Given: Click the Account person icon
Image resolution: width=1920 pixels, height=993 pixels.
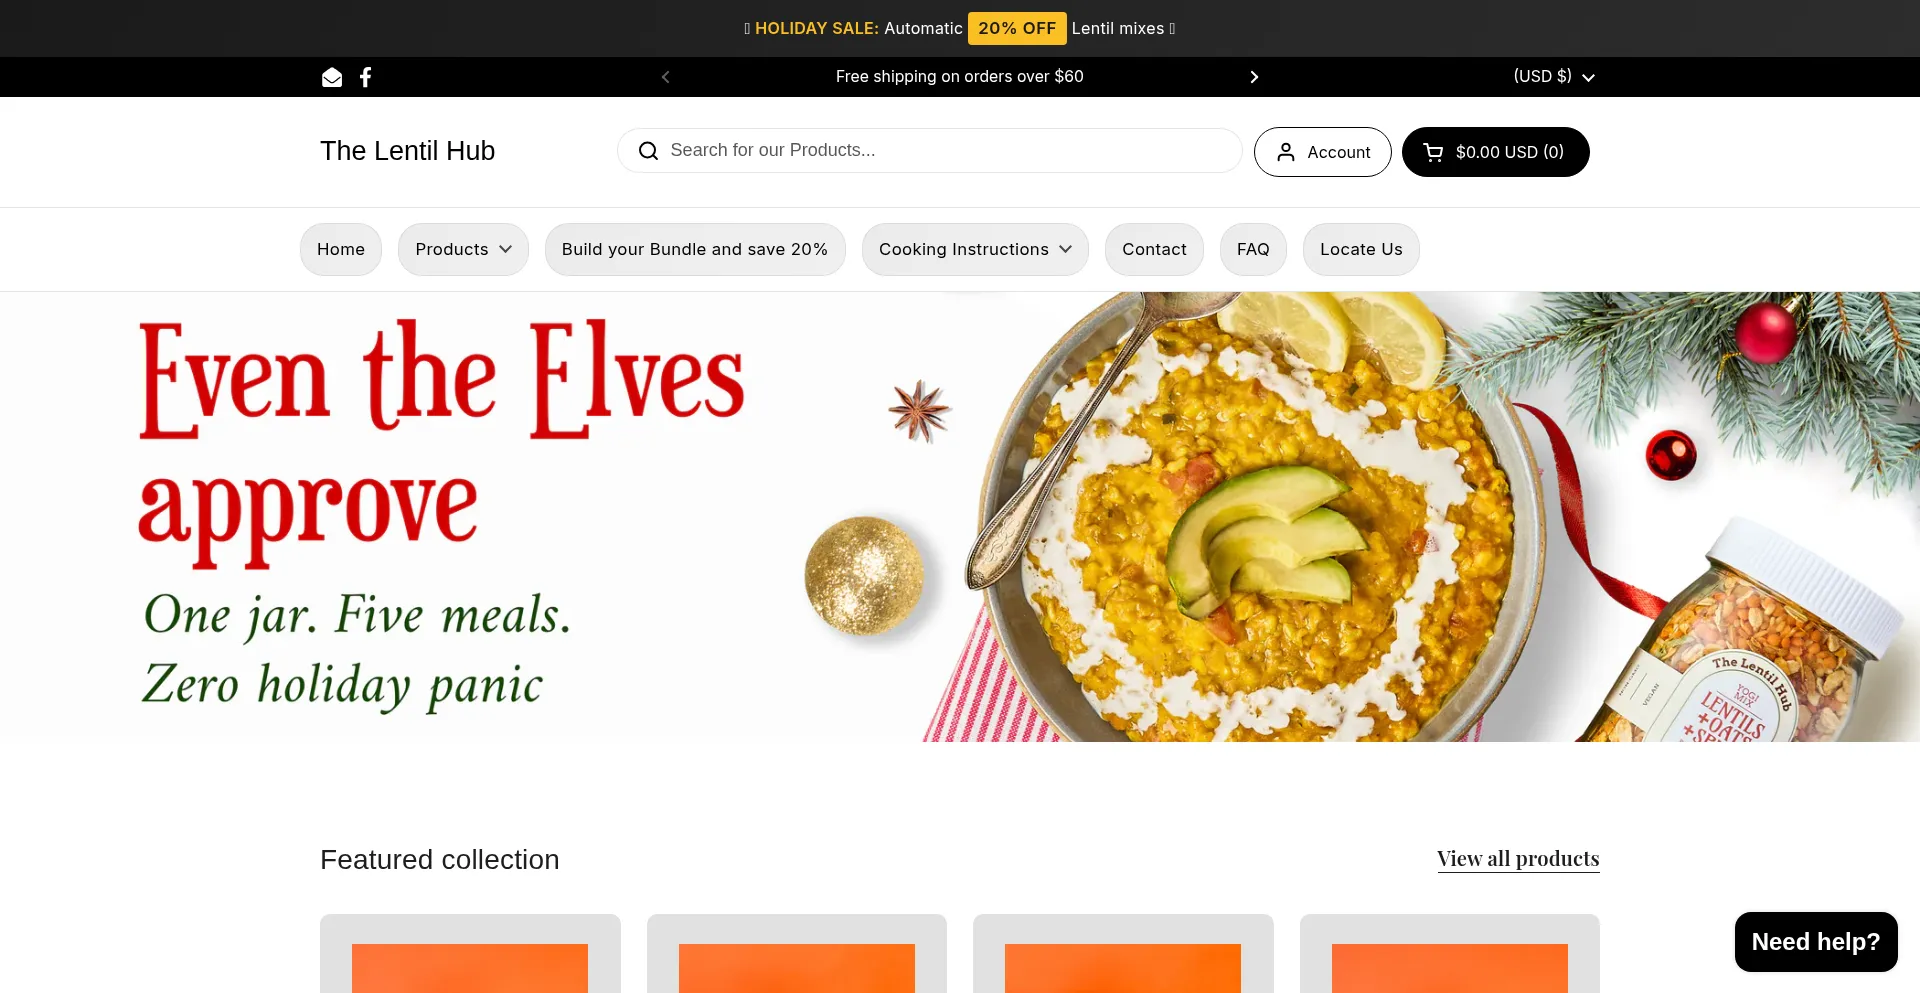Looking at the screenshot, I should [x=1286, y=152].
